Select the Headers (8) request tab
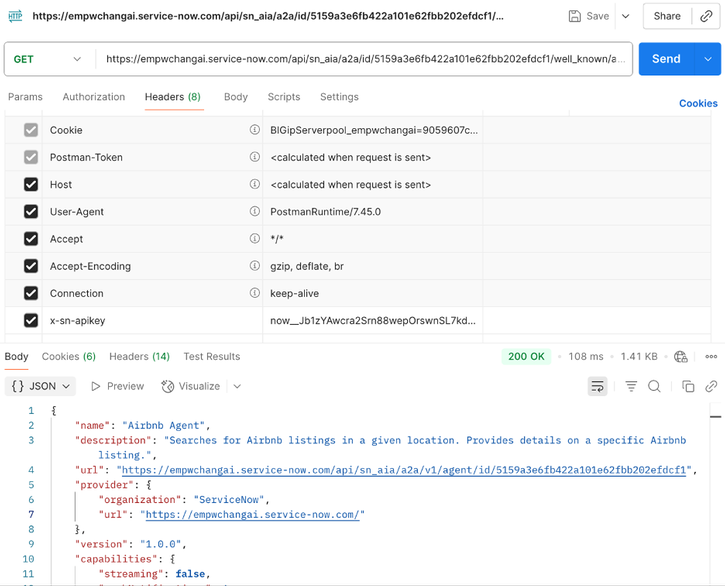 click(x=173, y=97)
